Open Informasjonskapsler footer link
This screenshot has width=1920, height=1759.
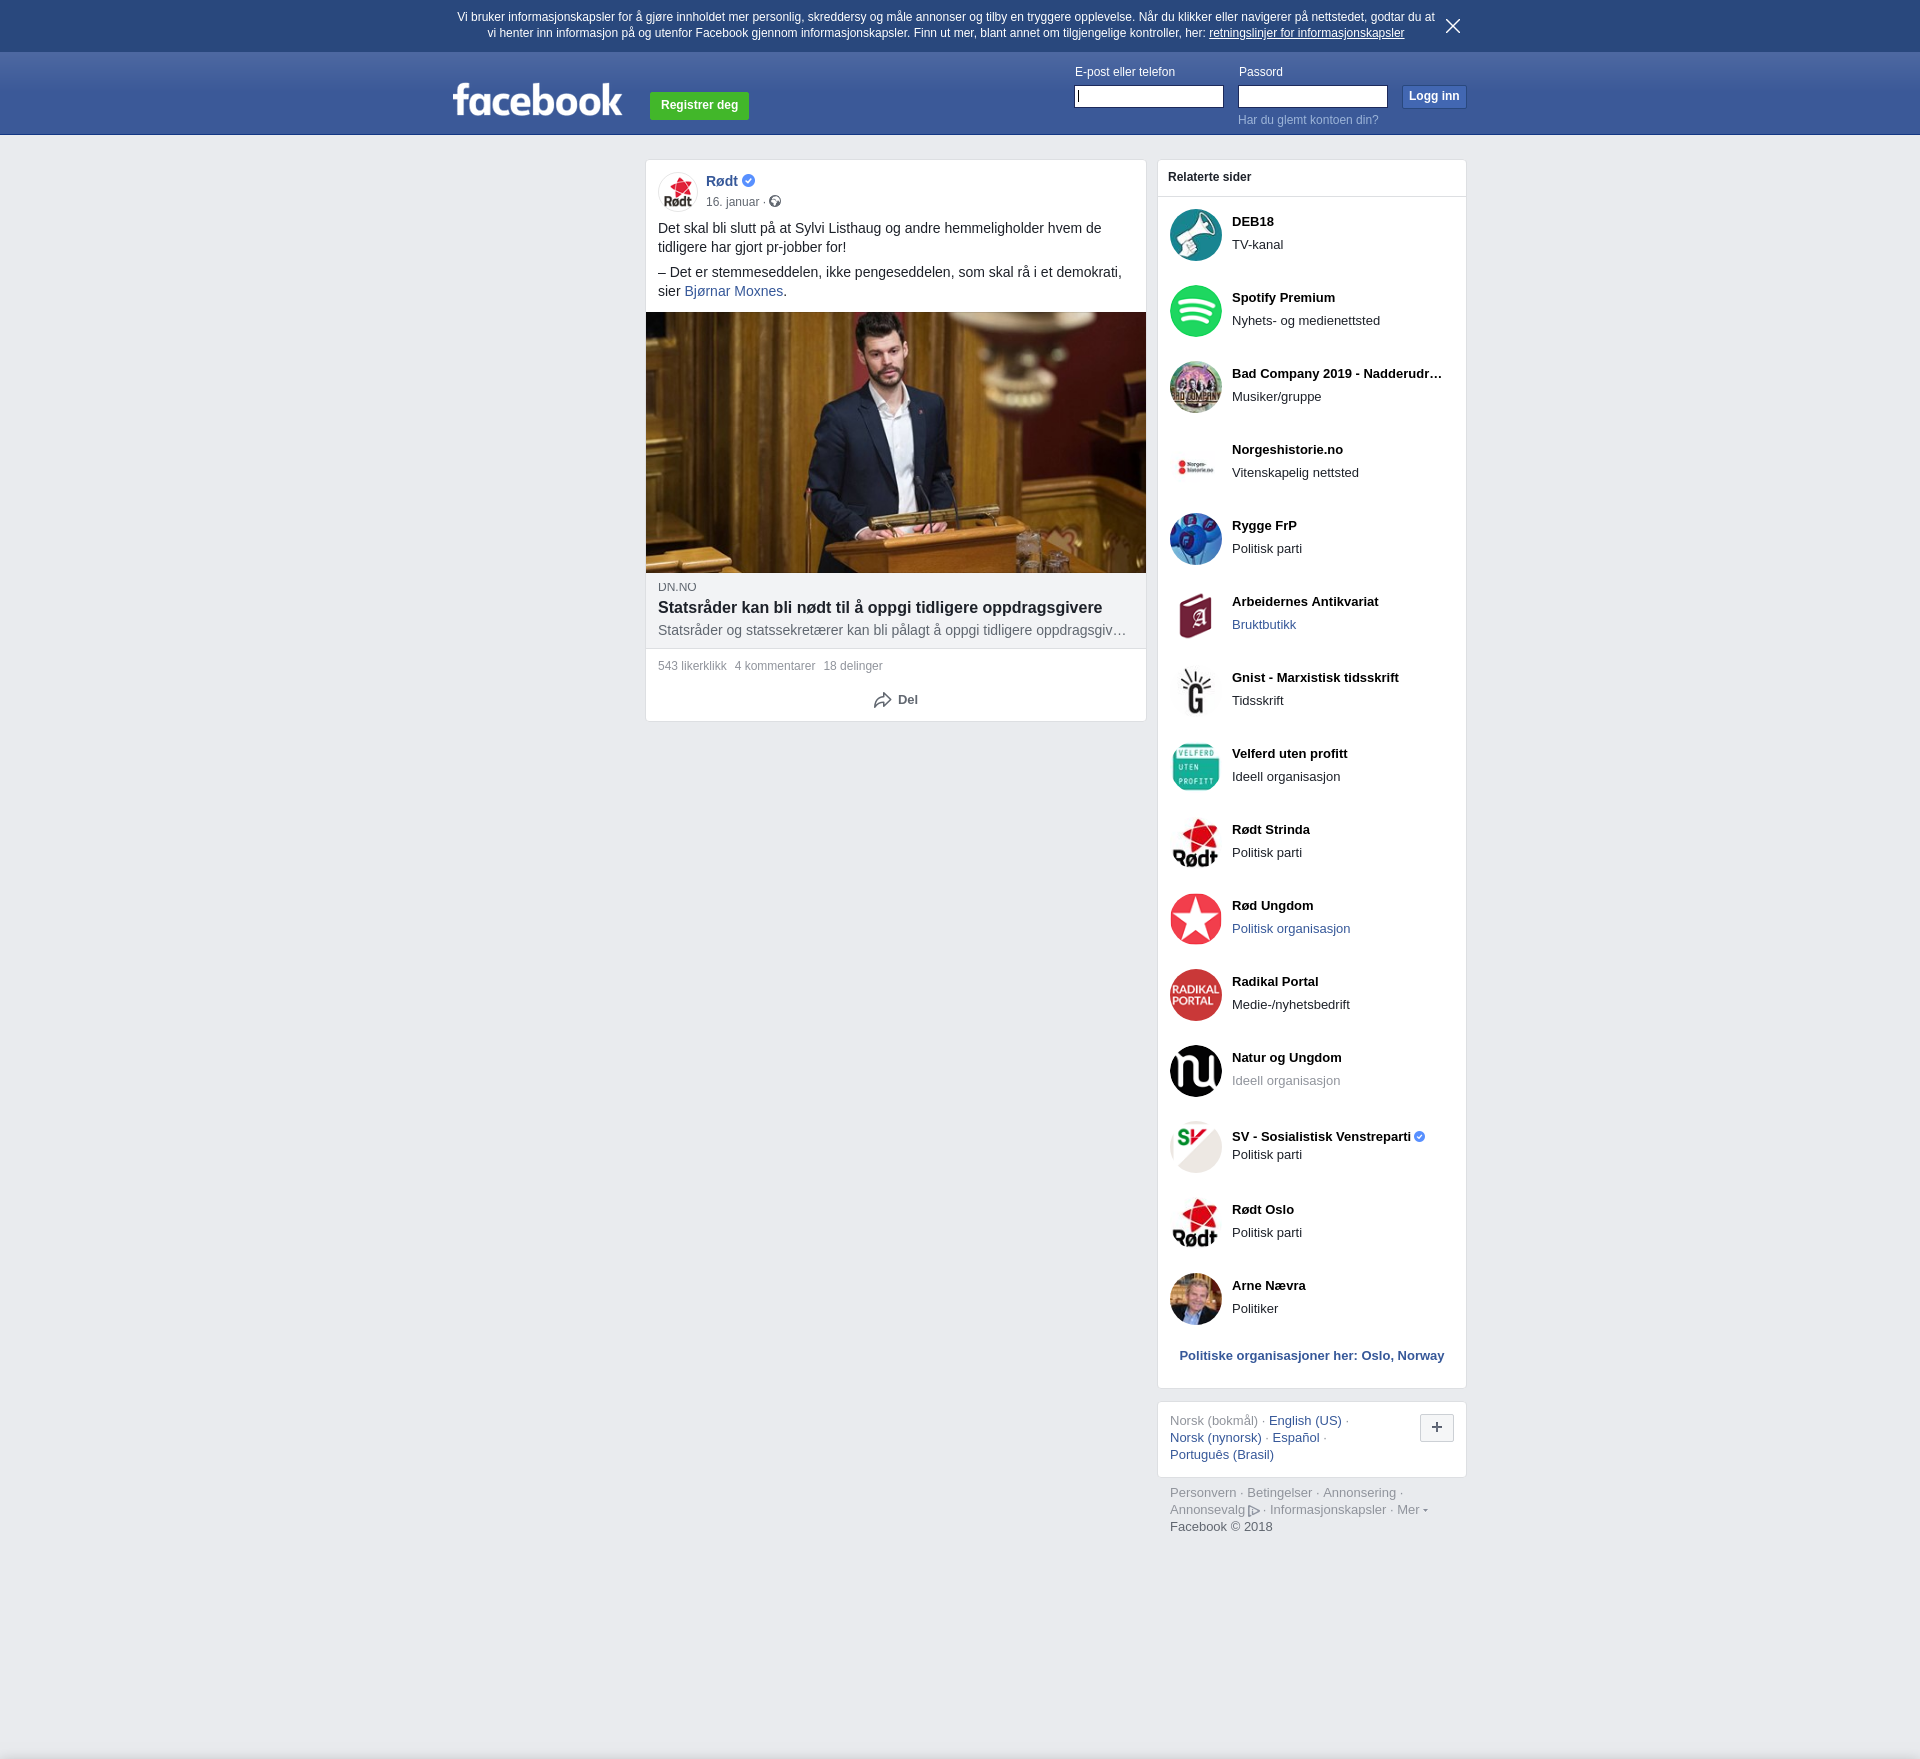pos(1328,1510)
